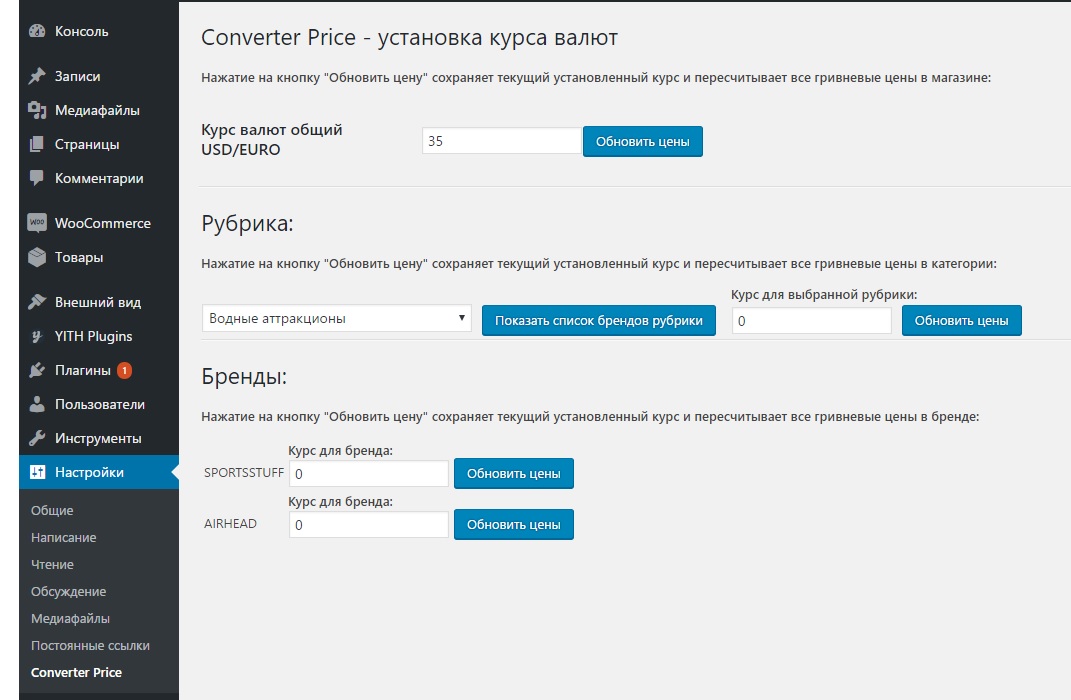The height and width of the screenshot is (700, 1071).
Task: Focus the AIRHEAD brand rate field
Action: coord(369,524)
